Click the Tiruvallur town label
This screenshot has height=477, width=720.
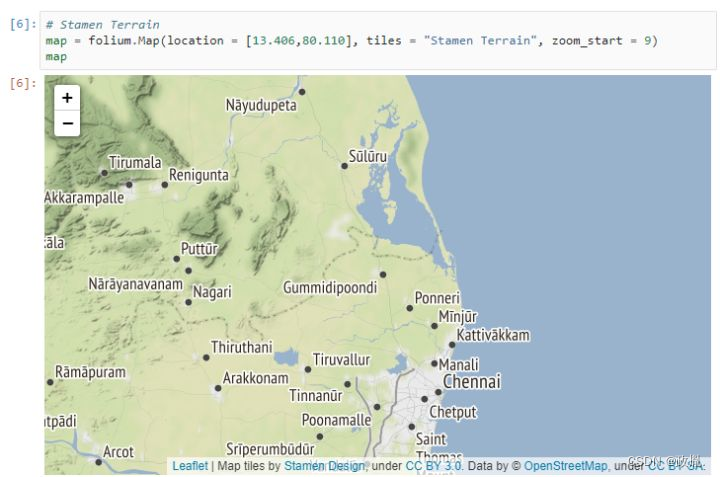tap(341, 359)
